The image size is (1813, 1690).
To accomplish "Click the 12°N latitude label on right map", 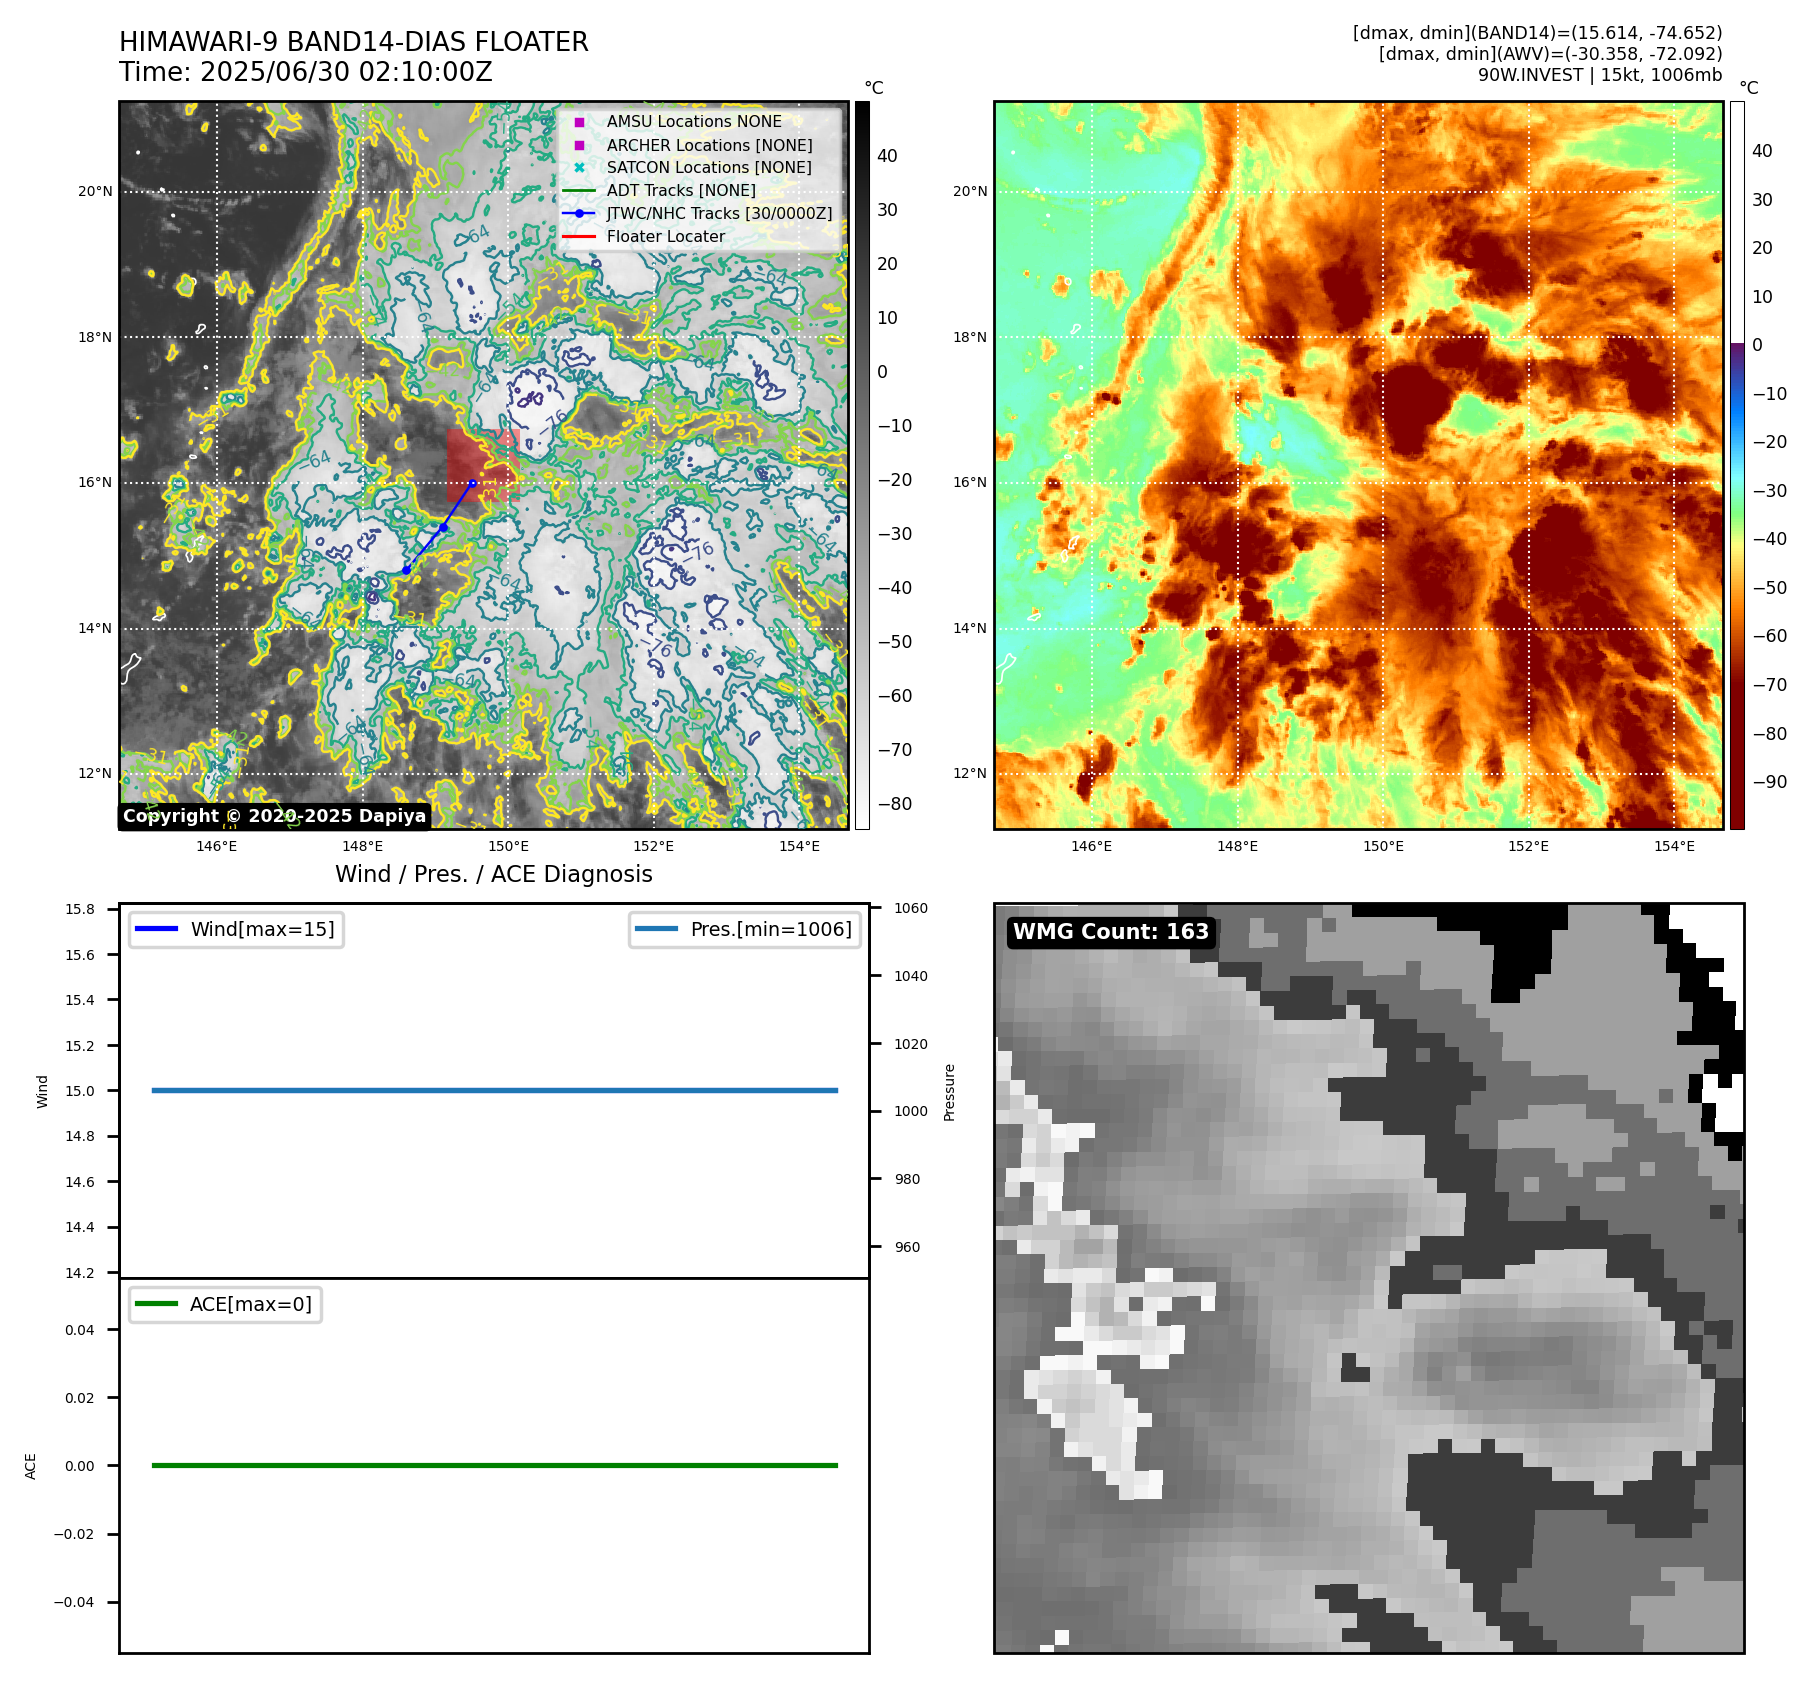I will [x=970, y=774].
